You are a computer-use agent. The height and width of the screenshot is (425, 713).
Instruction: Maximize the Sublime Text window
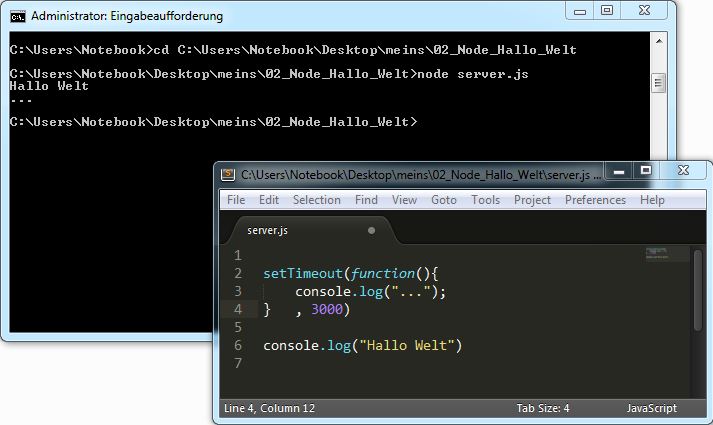click(646, 170)
